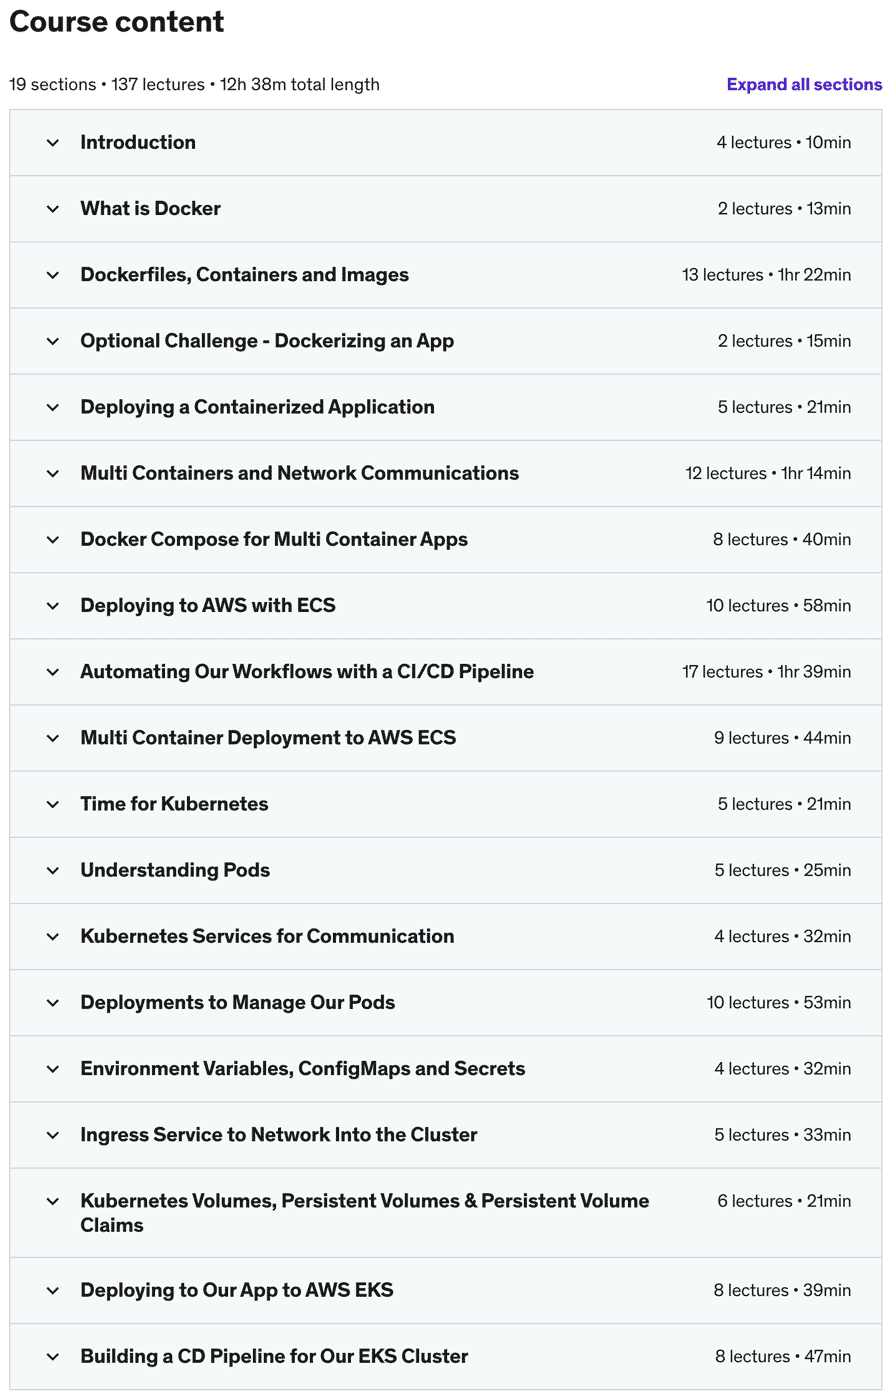Image resolution: width=891 pixels, height=1400 pixels.
Task: Expand chevron beside Ingress Service section
Action: pos(53,1135)
